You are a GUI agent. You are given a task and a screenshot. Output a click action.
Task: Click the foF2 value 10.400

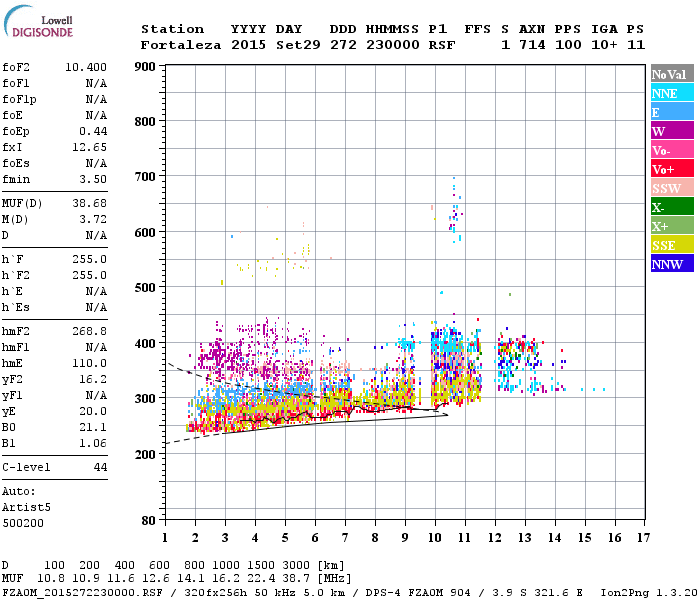[x=86, y=67]
